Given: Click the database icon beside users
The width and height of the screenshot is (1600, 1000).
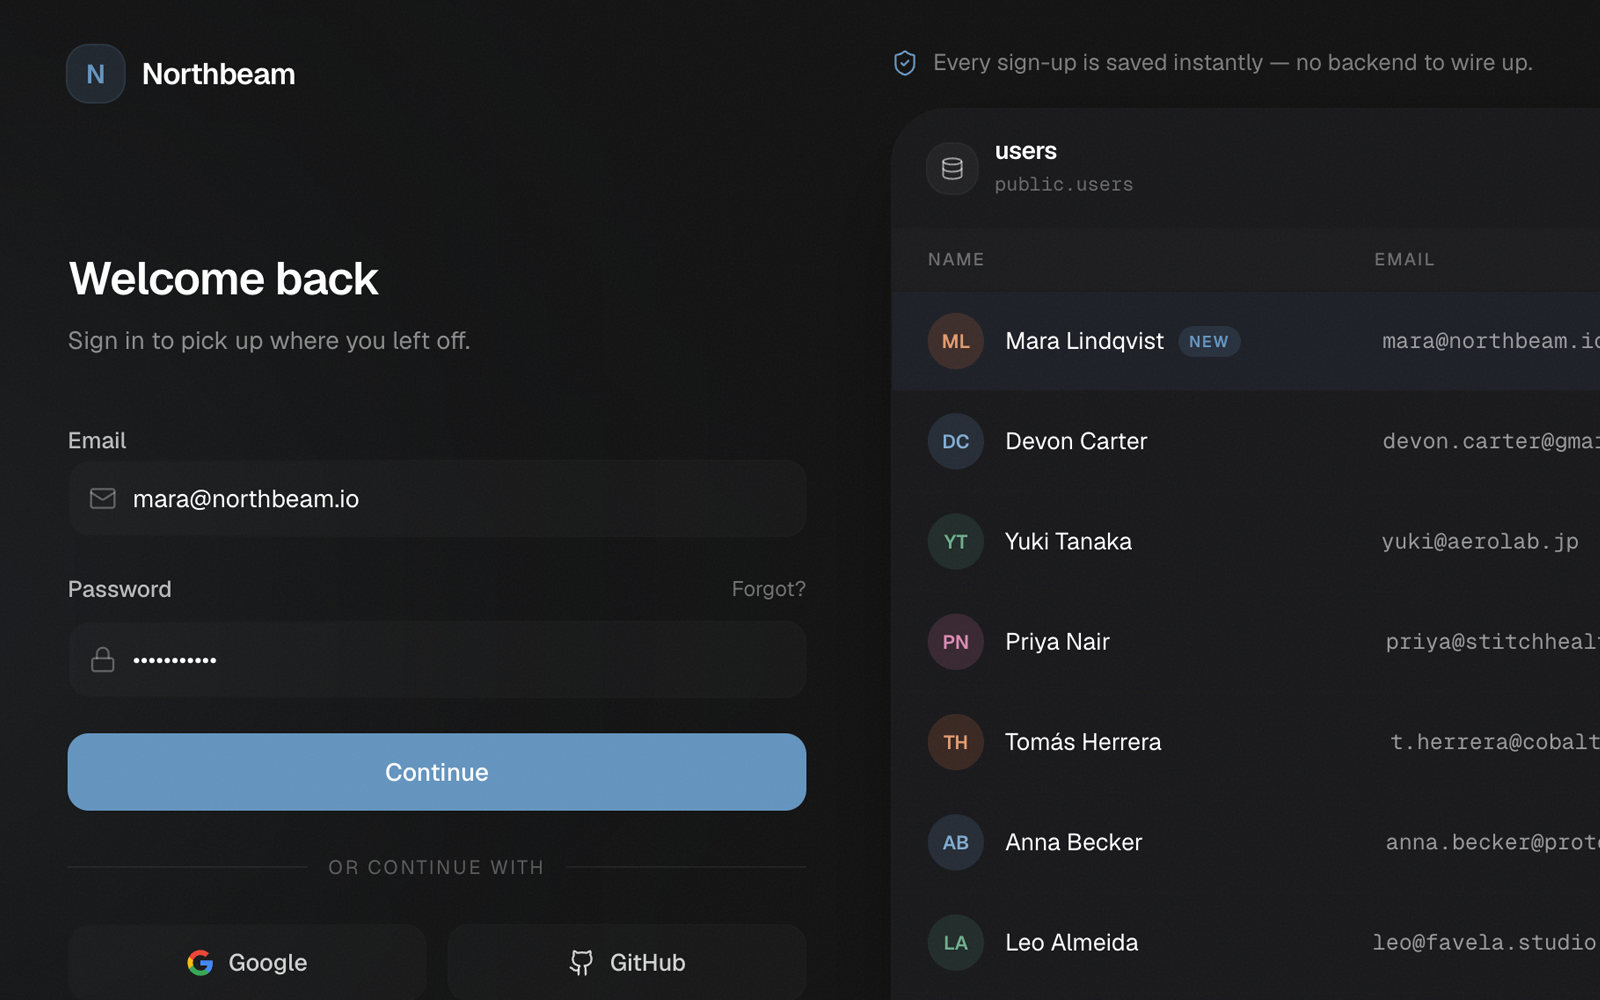Looking at the screenshot, I should (x=953, y=168).
